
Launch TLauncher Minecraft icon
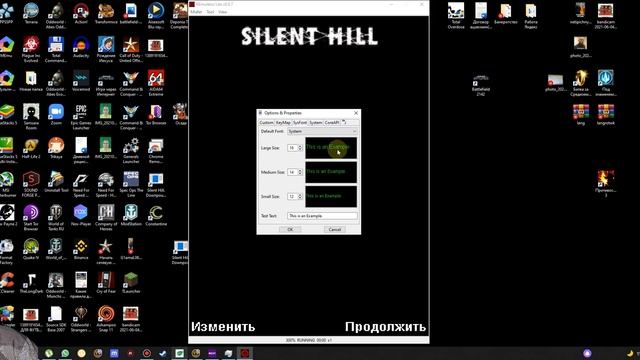click(131, 282)
